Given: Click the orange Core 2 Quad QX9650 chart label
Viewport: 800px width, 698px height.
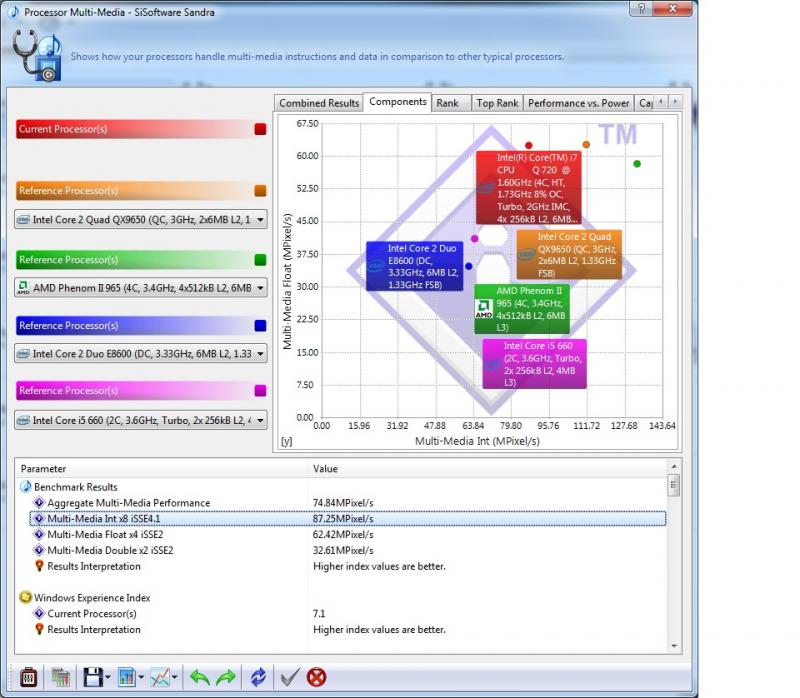Looking at the screenshot, I should point(569,254).
